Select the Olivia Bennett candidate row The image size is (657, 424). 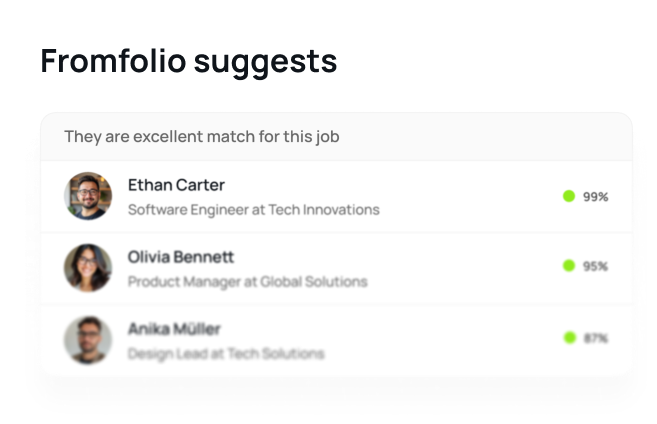pos(336,269)
